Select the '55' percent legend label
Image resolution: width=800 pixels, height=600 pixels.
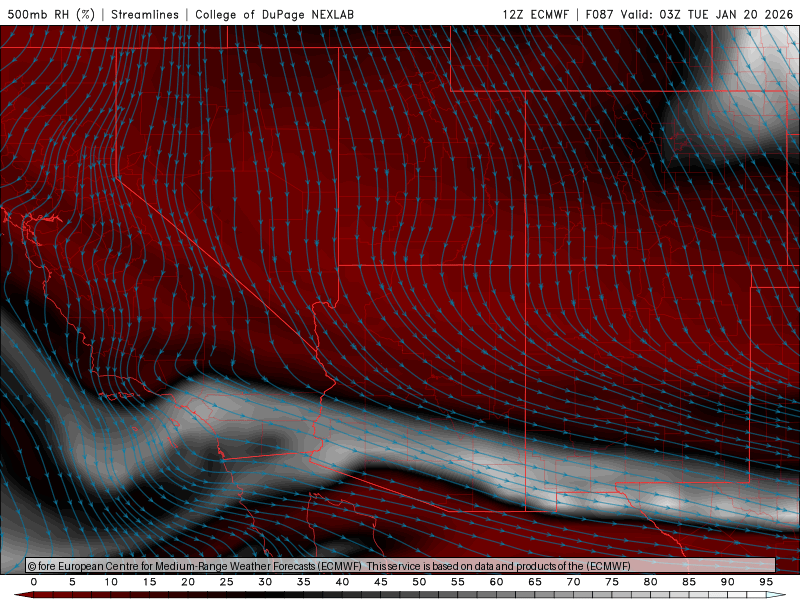pos(458,582)
